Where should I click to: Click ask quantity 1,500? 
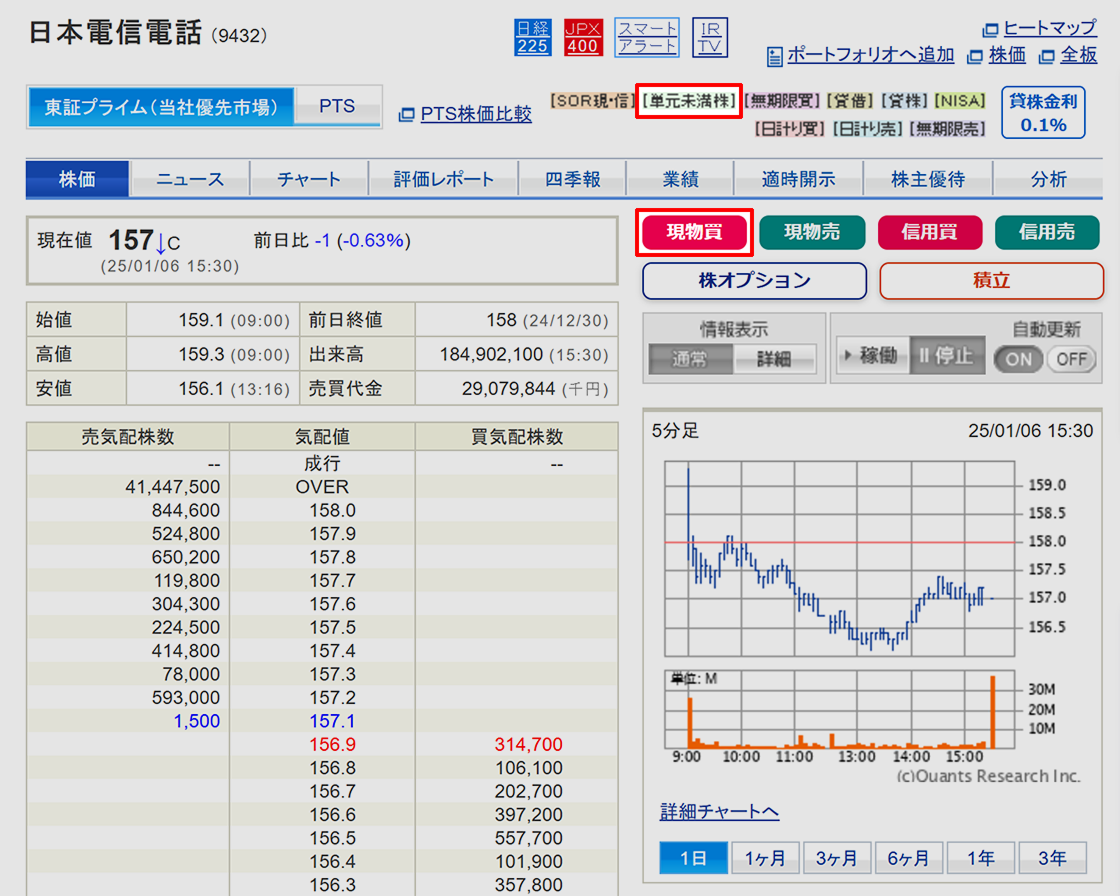[196, 721]
